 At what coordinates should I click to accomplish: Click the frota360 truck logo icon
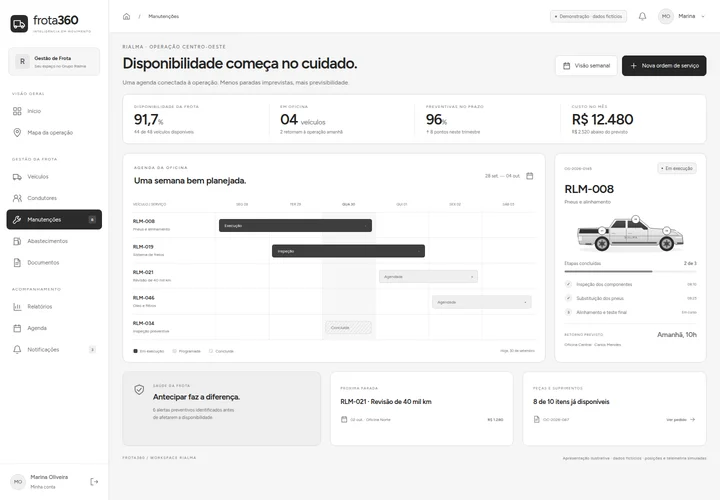pos(19,24)
